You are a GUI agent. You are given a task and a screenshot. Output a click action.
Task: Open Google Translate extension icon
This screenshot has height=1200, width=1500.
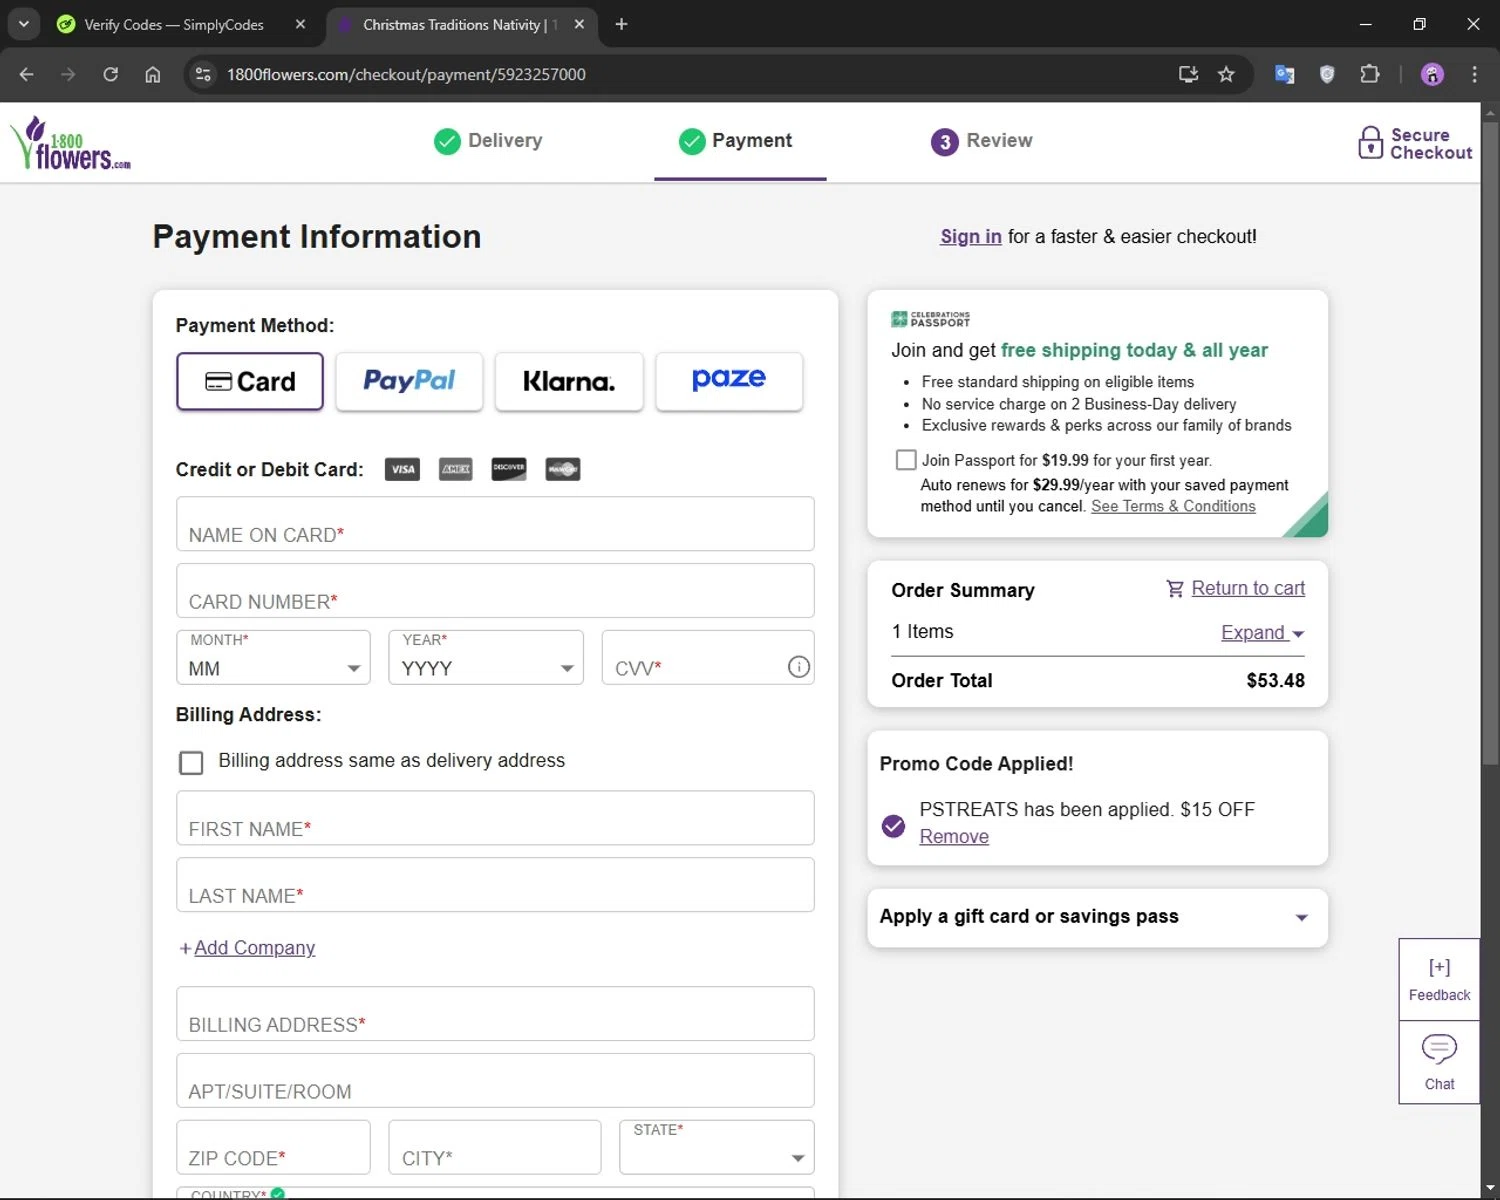[1285, 74]
